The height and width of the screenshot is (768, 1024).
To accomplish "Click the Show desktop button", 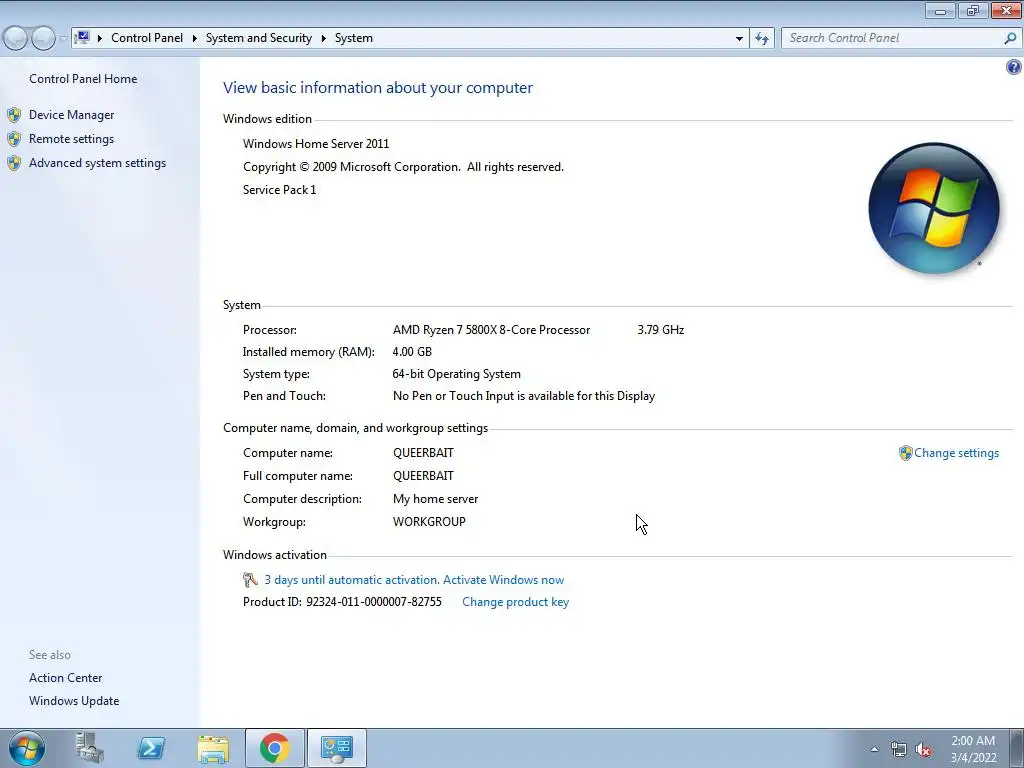I will click(1017, 748).
